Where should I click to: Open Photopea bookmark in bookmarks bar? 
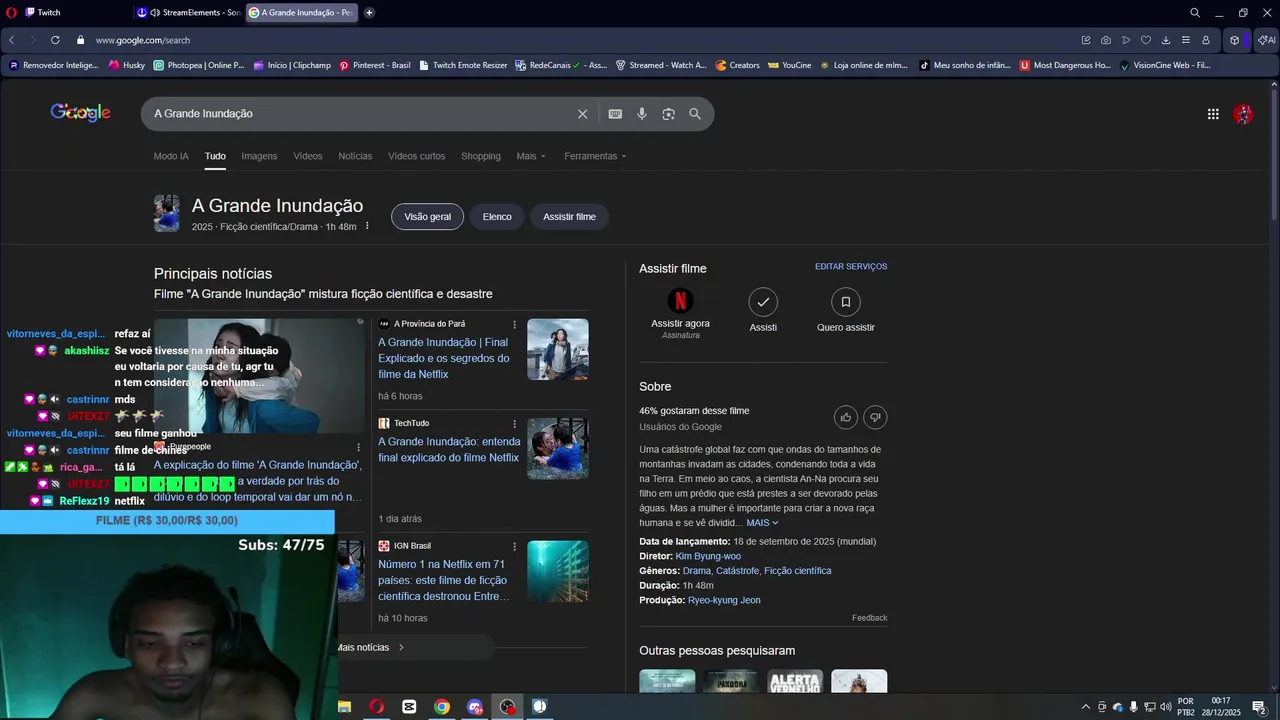198,65
